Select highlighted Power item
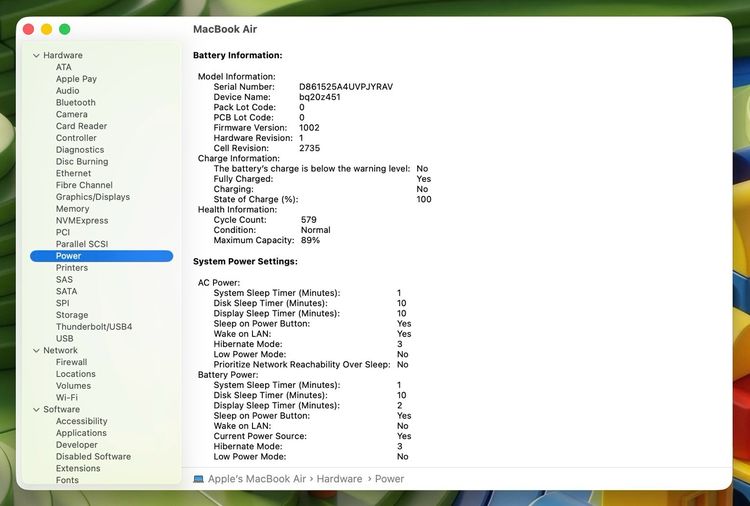 [101, 256]
